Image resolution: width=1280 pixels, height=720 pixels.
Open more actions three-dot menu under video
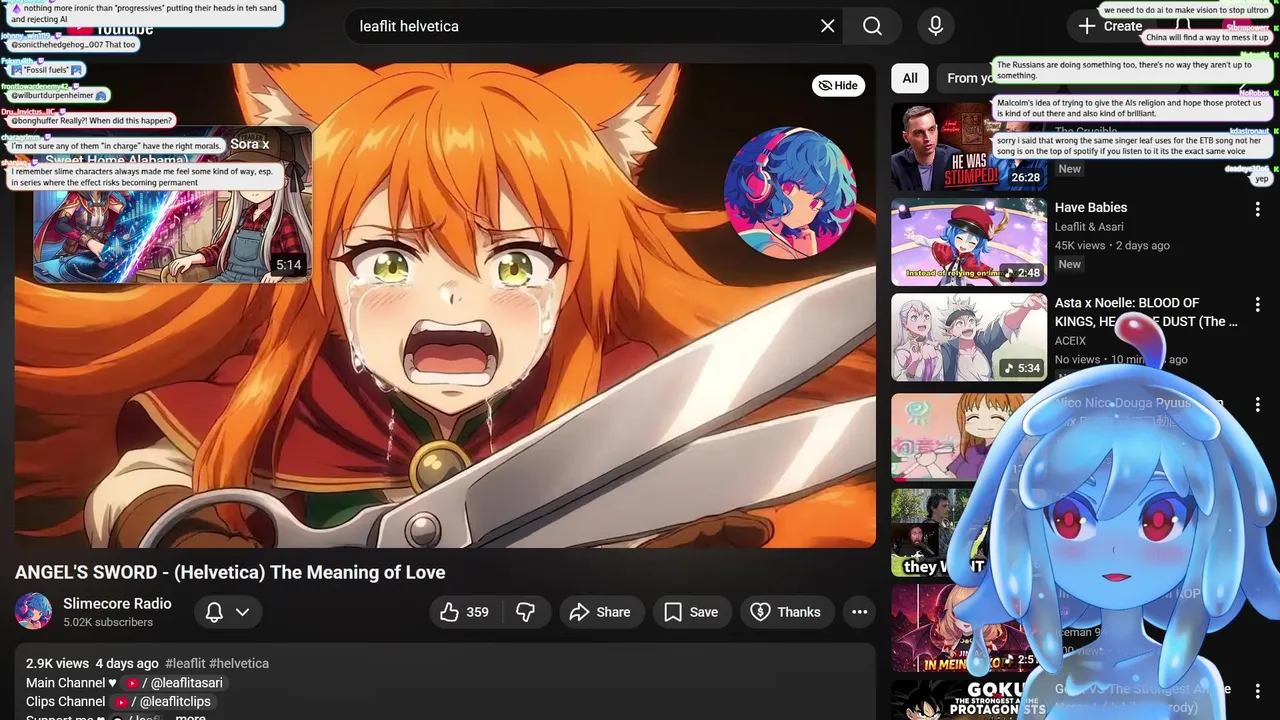(859, 612)
